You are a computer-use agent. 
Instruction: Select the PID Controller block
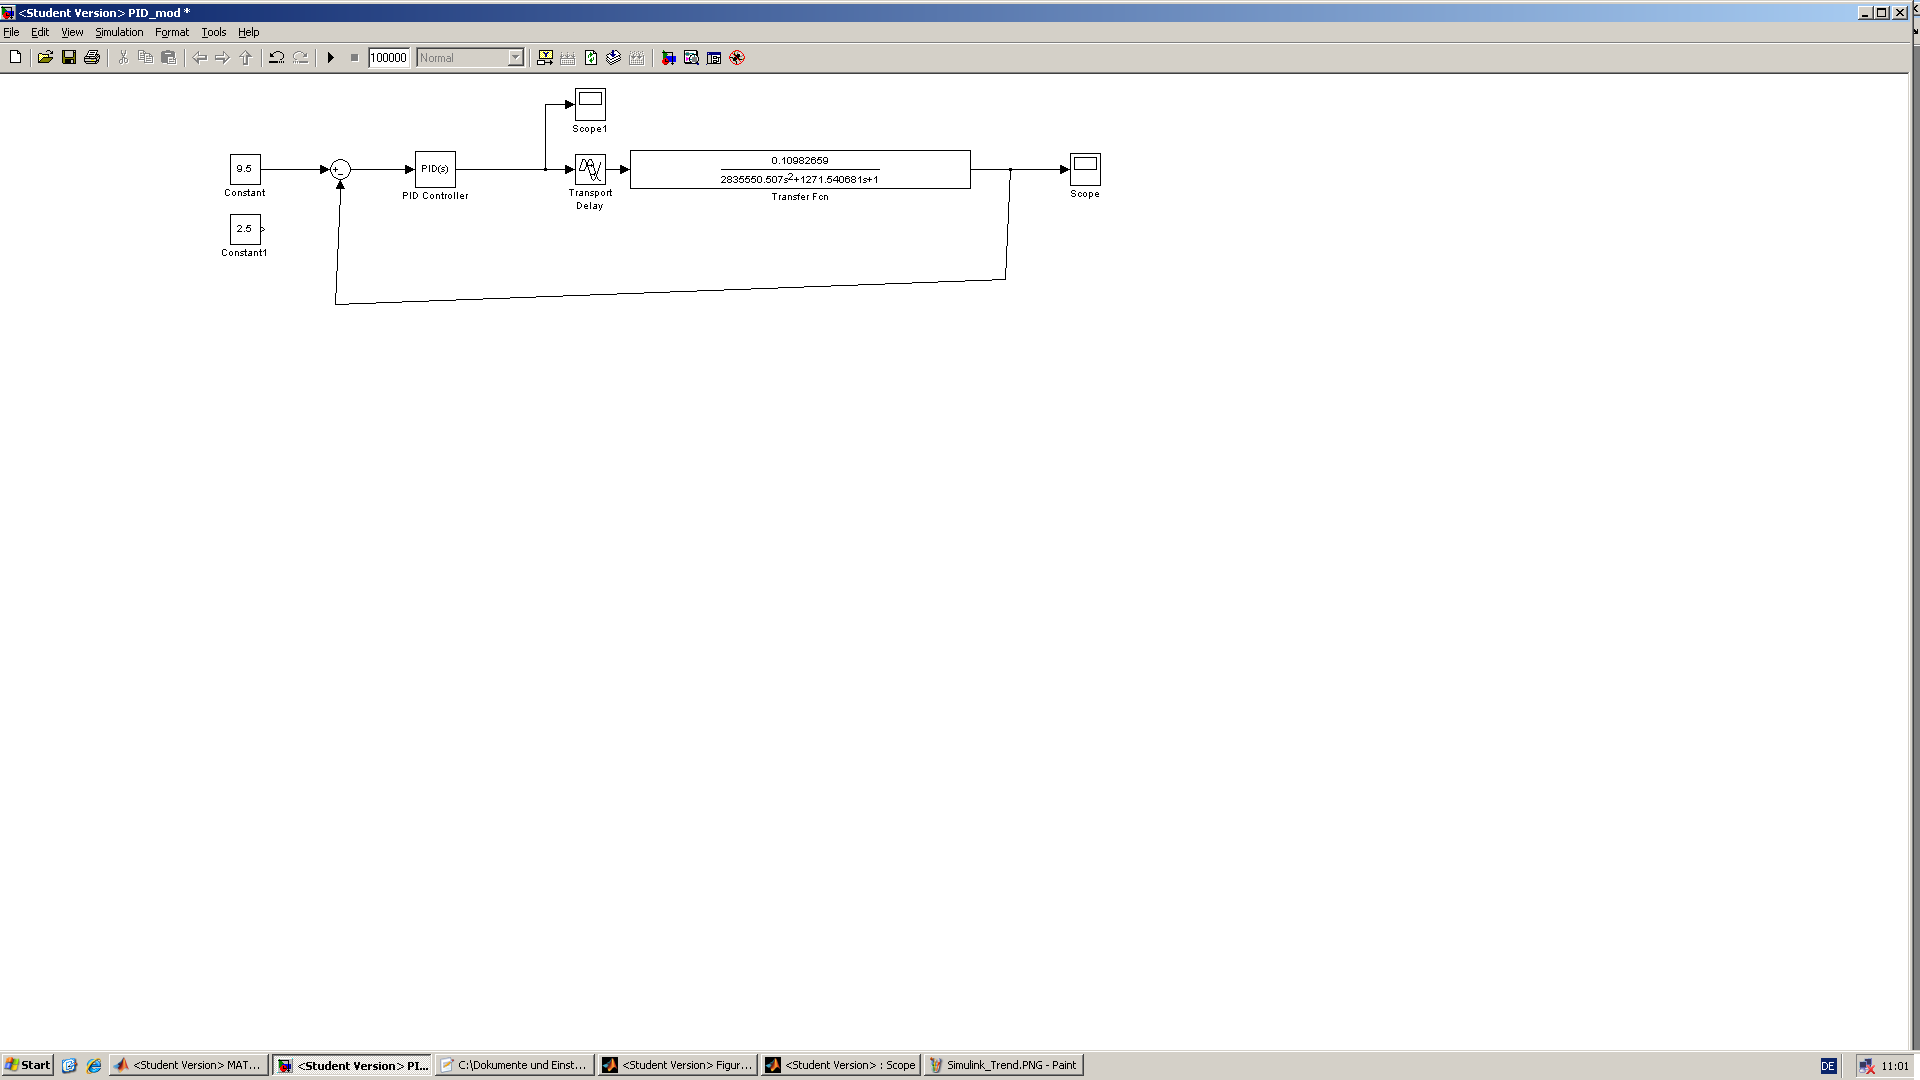(x=435, y=169)
